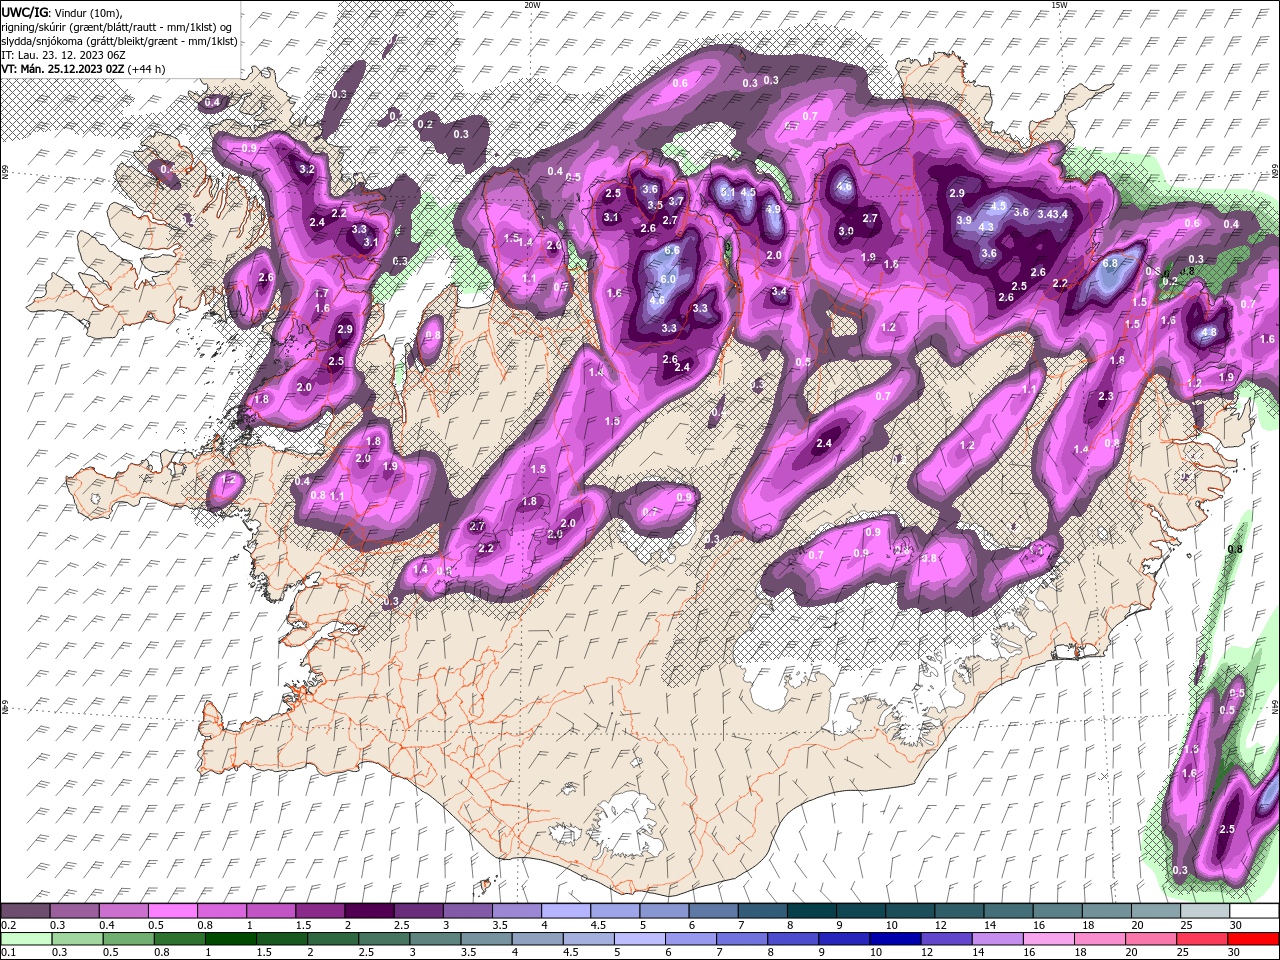1280x960 pixels.
Task: Pick the red swatch ending the rain scale
Action: (1253, 938)
